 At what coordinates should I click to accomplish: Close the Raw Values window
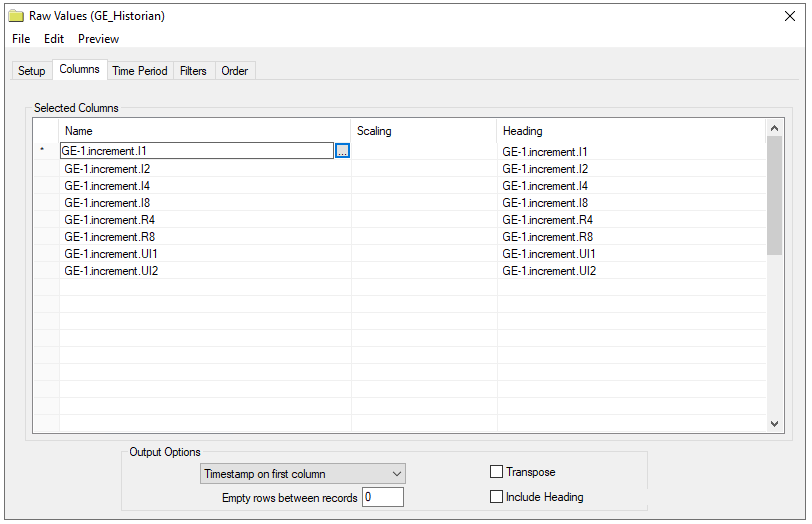point(790,16)
